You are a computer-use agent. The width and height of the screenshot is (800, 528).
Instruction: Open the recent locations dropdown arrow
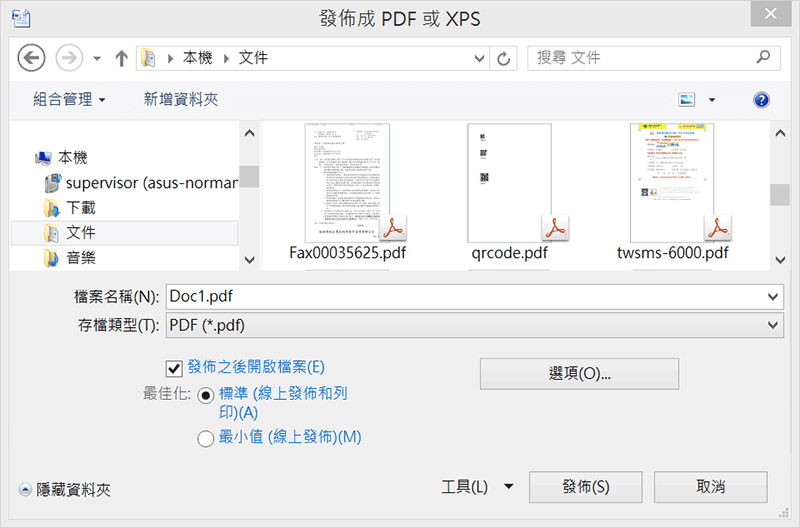tap(97, 59)
